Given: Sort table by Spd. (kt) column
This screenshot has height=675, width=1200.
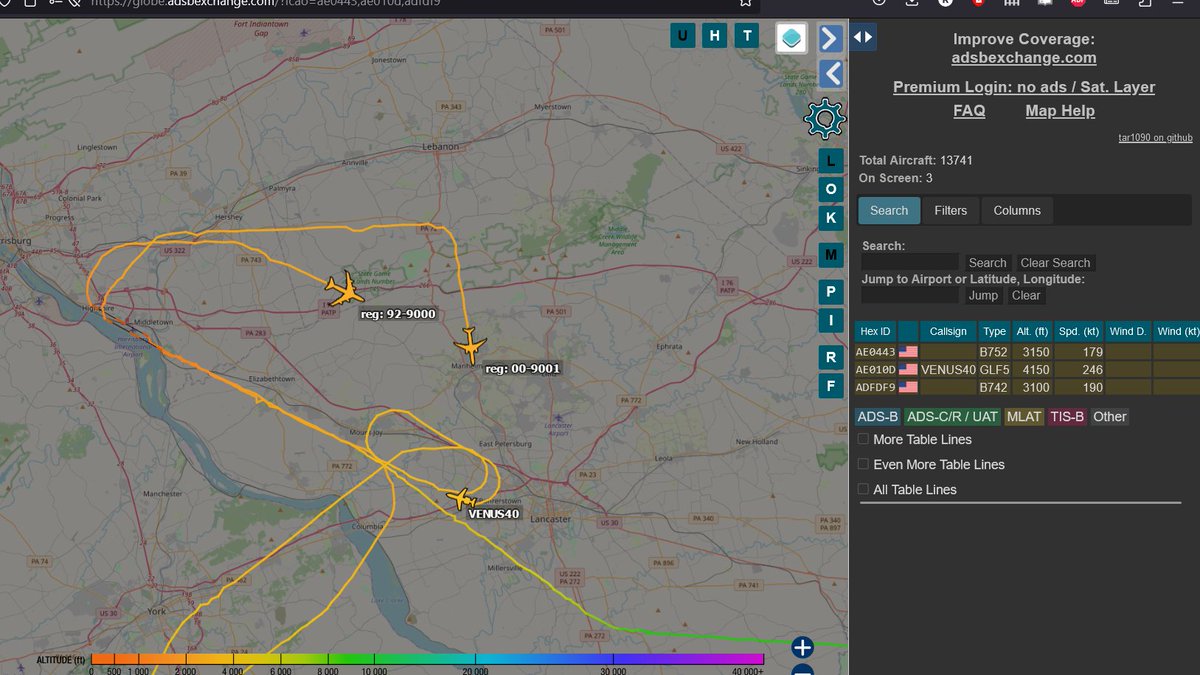Looking at the screenshot, I should tap(1080, 331).
